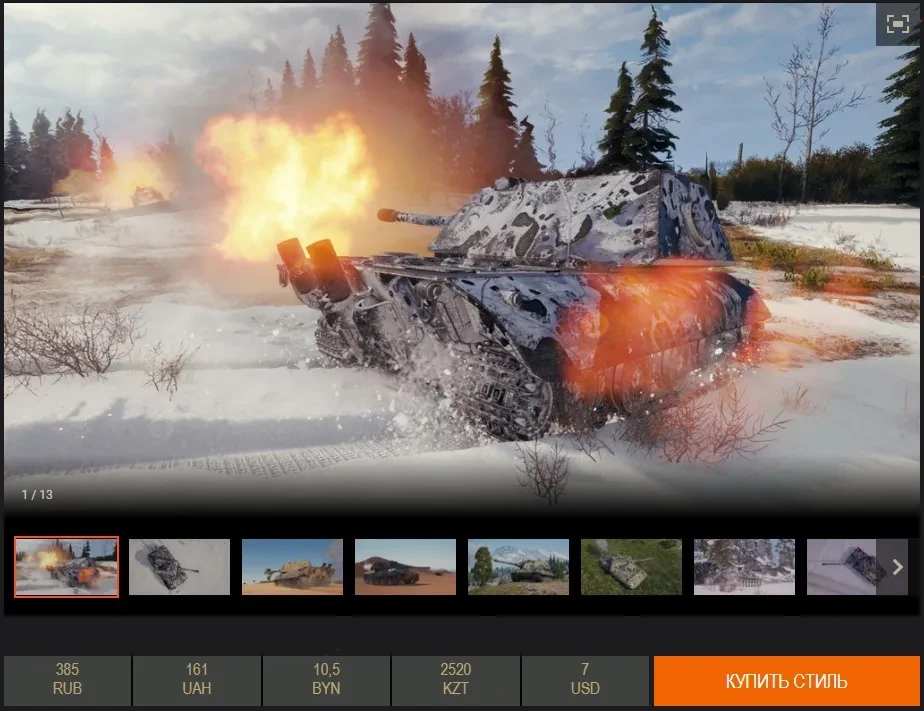The width and height of the screenshot is (924, 711).
Task: Choose the 385 RUB price option
Action: pos(67,680)
